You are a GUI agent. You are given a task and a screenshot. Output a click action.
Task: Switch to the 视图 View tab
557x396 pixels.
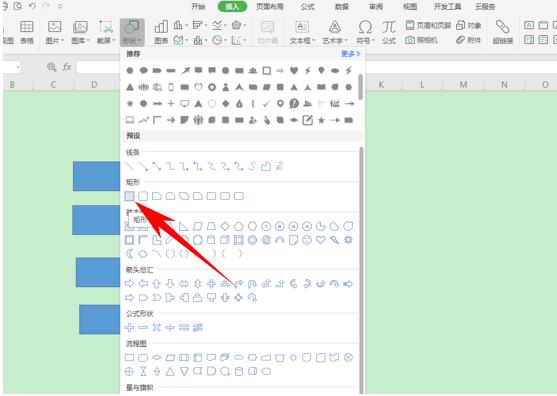(410, 6)
